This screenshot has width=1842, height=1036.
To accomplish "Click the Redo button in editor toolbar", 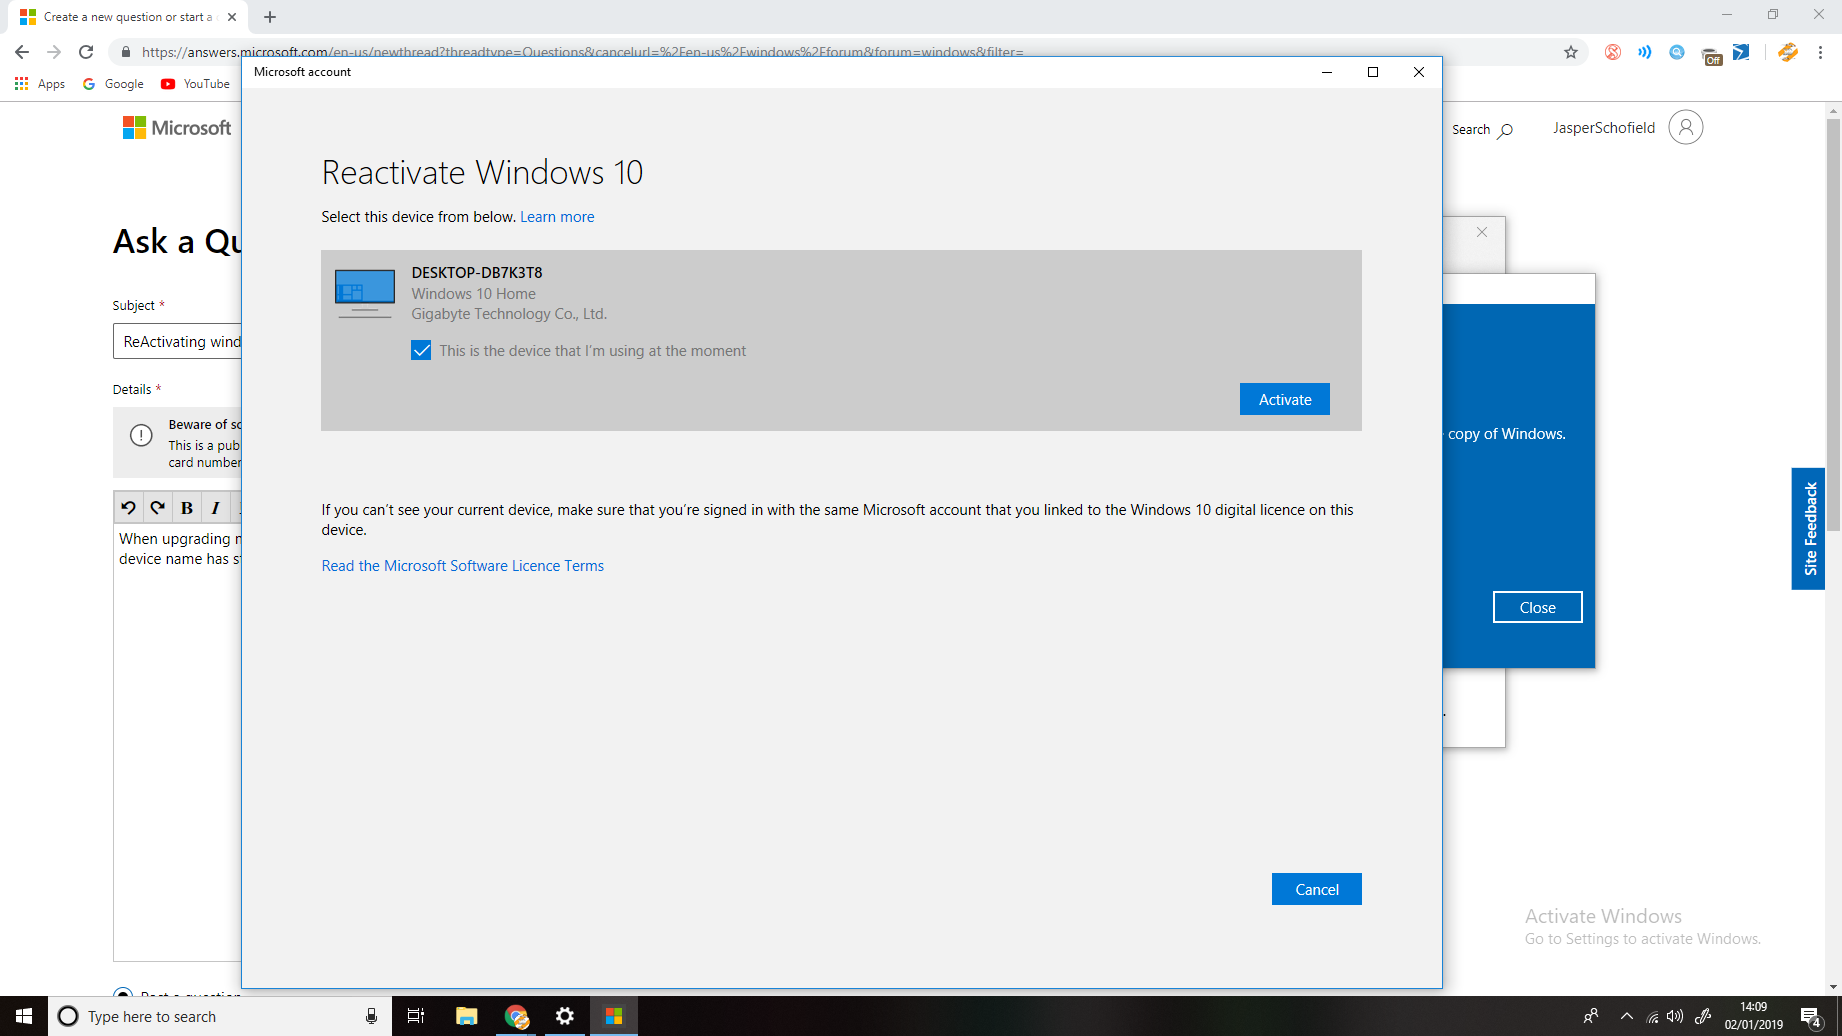I will coord(157,508).
